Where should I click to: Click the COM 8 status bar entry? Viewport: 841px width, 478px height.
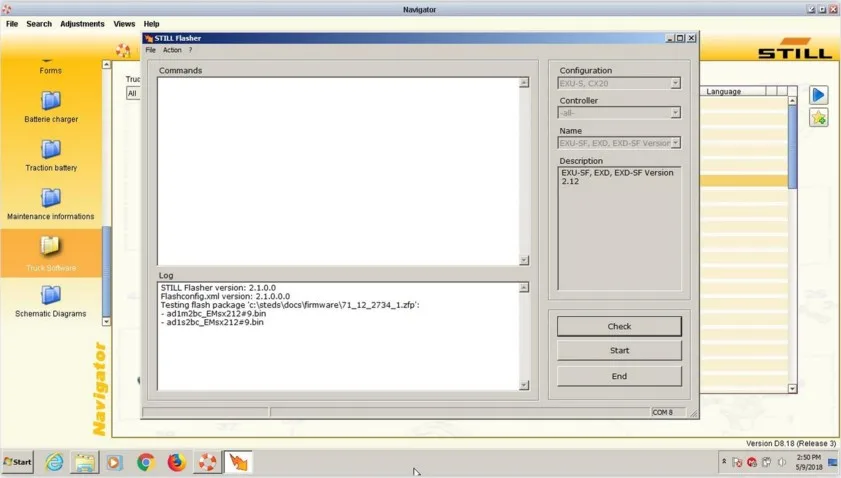click(x=662, y=412)
